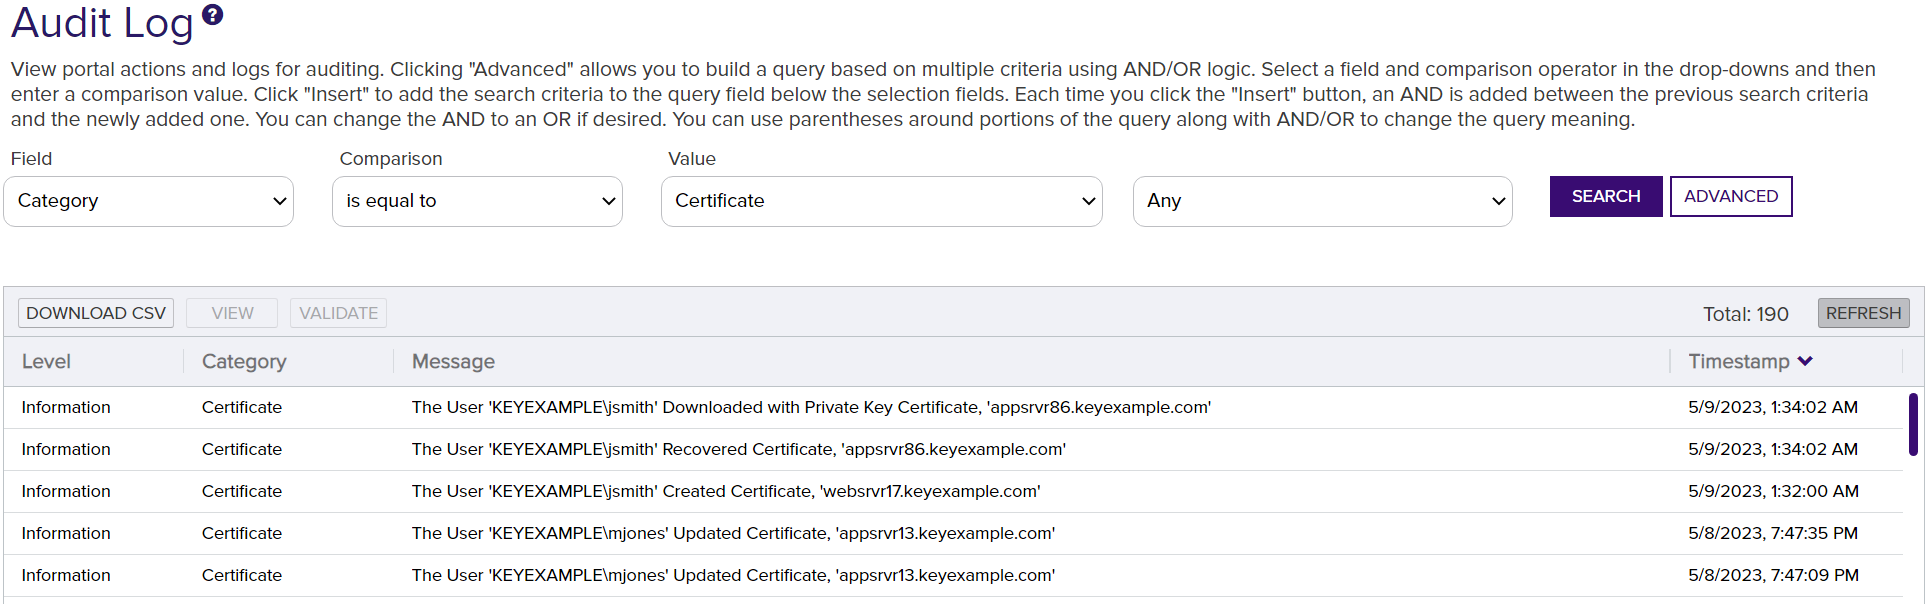Click the Audit Log help question mark icon
Viewport: 1927px width, 604px height.
(x=212, y=15)
